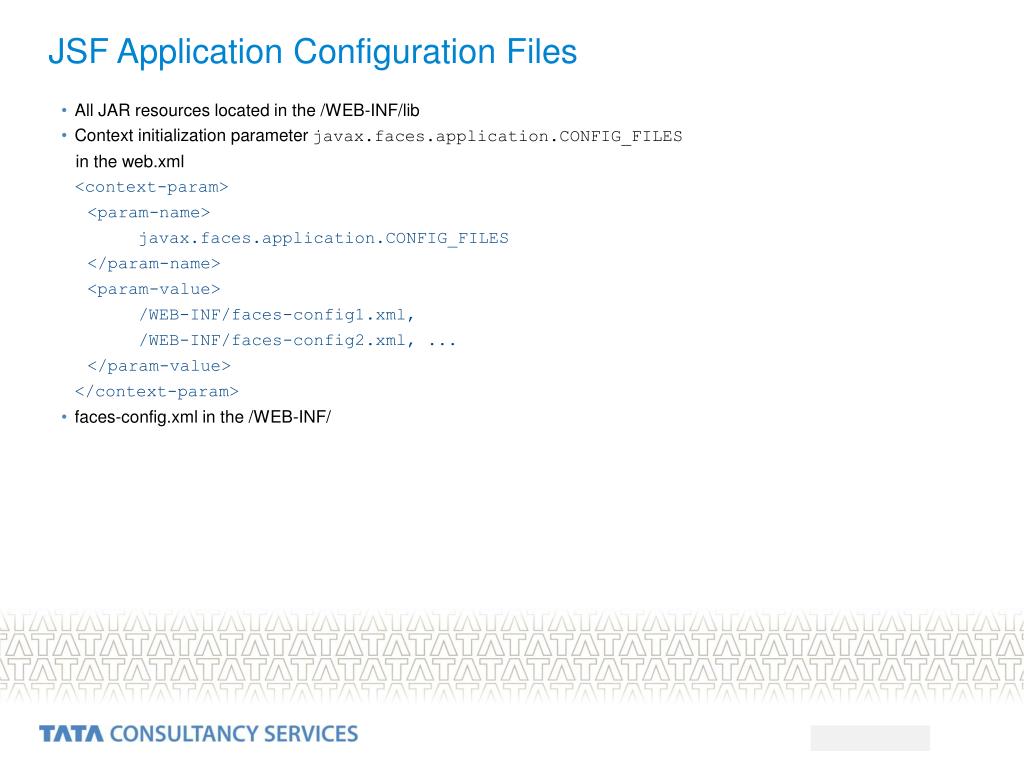Select the bullet All JAR resources located in /WEB-INF/lib

[x=247, y=110]
